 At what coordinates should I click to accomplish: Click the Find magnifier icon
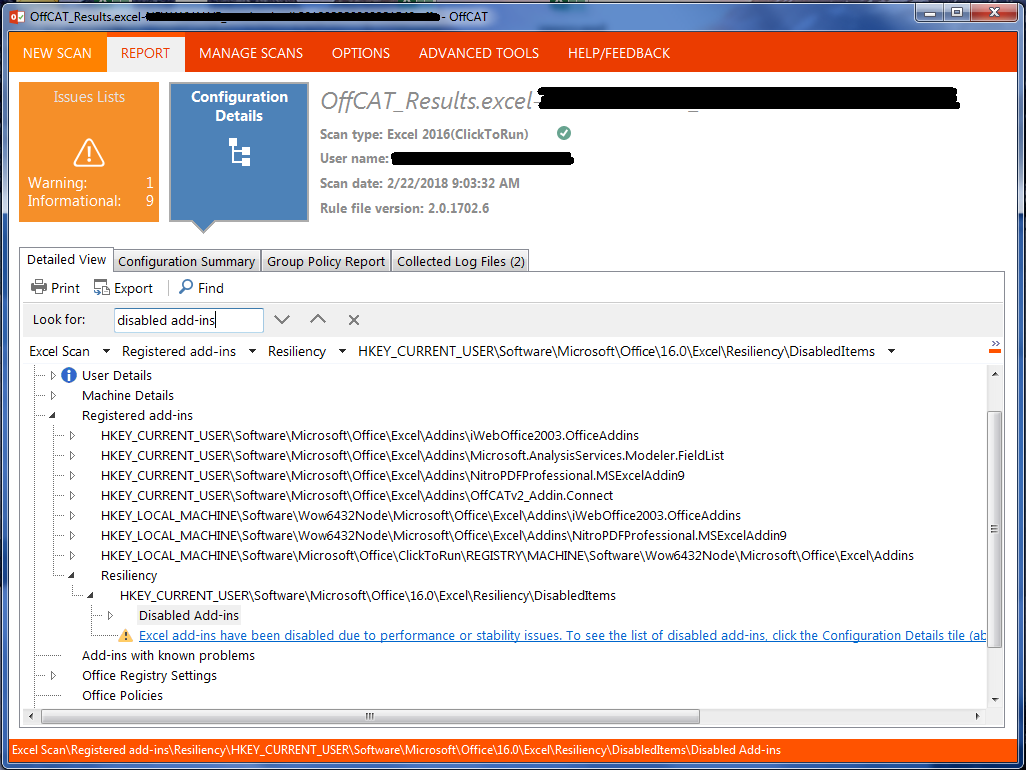(x=186, y=287)
